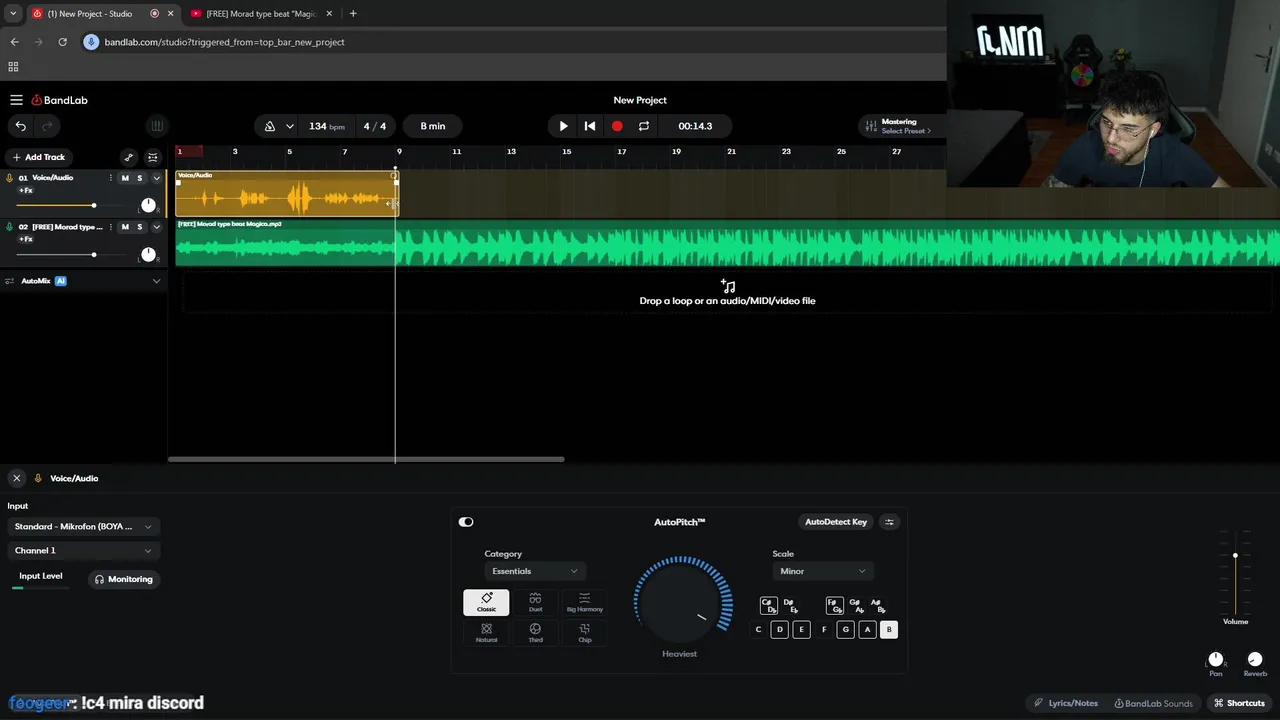Click the AutoPitch Heaviest strength knob

pyautogui.click(x=680, y=602)
